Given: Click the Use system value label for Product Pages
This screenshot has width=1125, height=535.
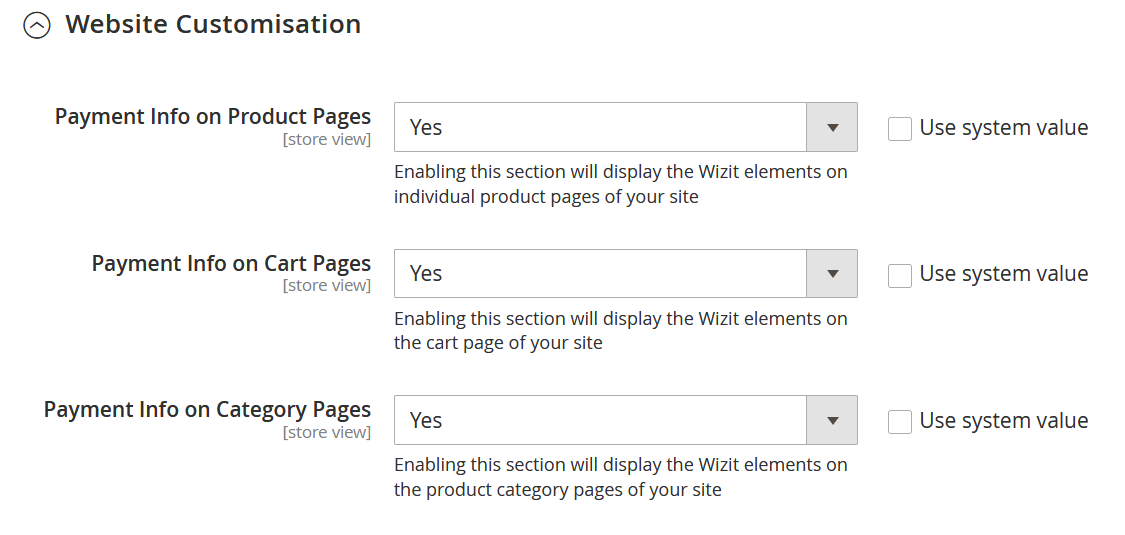Looking at the screenshot, I should pos(1004,128).
